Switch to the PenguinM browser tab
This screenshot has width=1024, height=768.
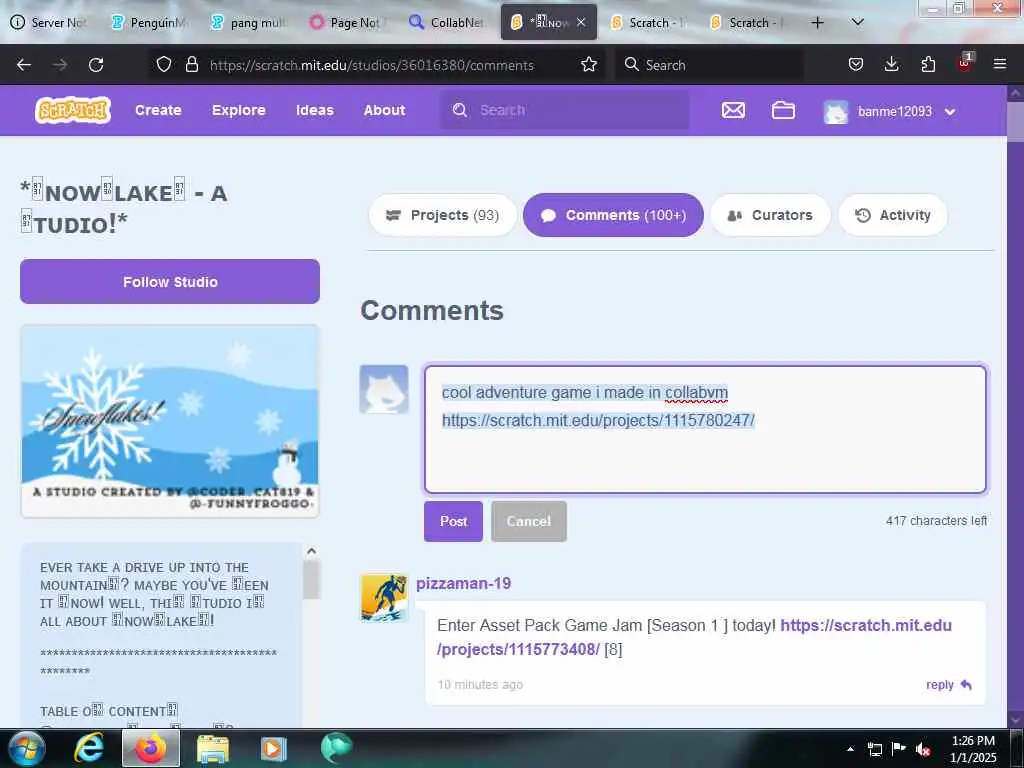[x=150, y=23]
